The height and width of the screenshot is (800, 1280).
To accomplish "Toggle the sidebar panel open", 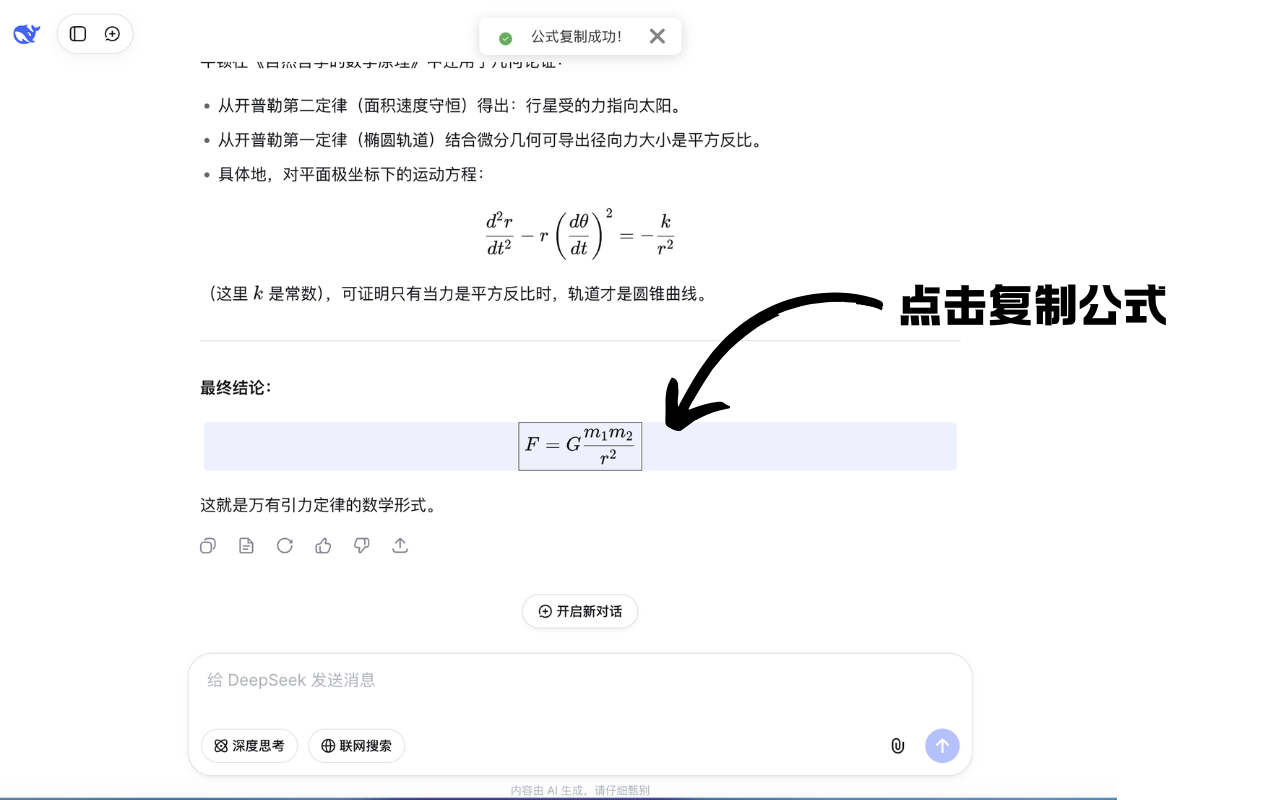I will click(78, 33).
